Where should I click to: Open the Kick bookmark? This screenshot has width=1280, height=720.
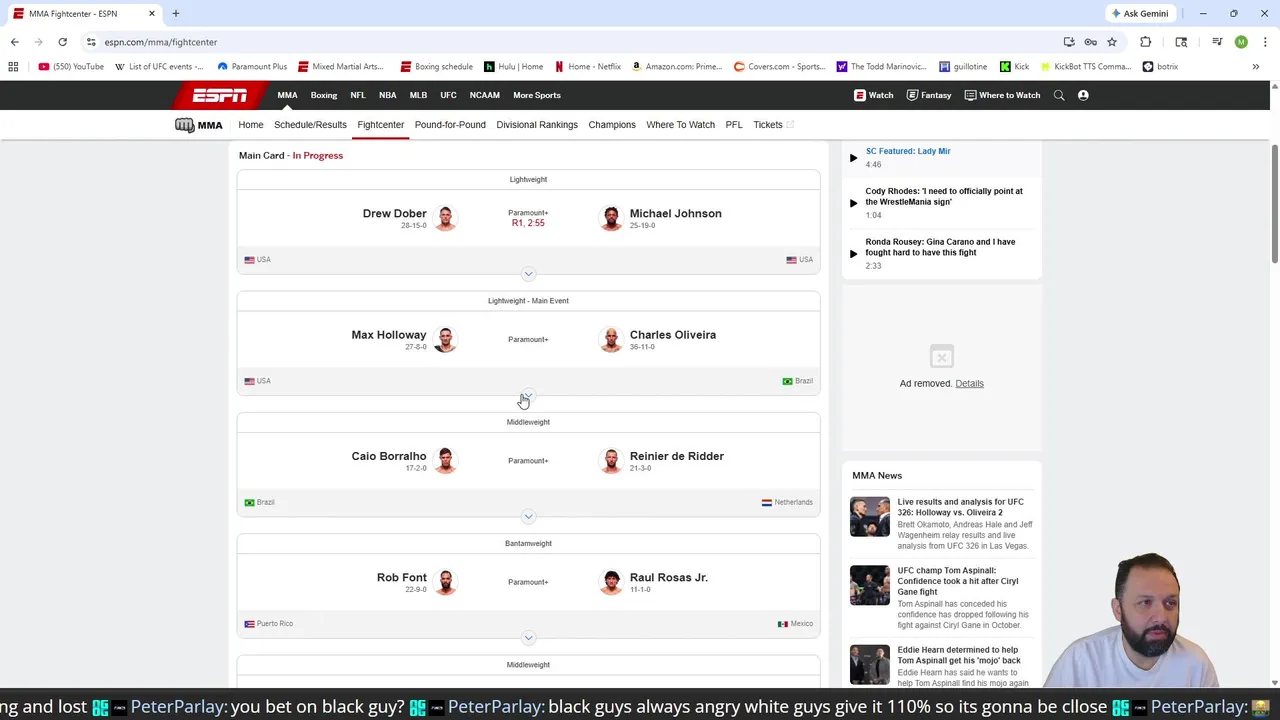tap(1013, 67)
